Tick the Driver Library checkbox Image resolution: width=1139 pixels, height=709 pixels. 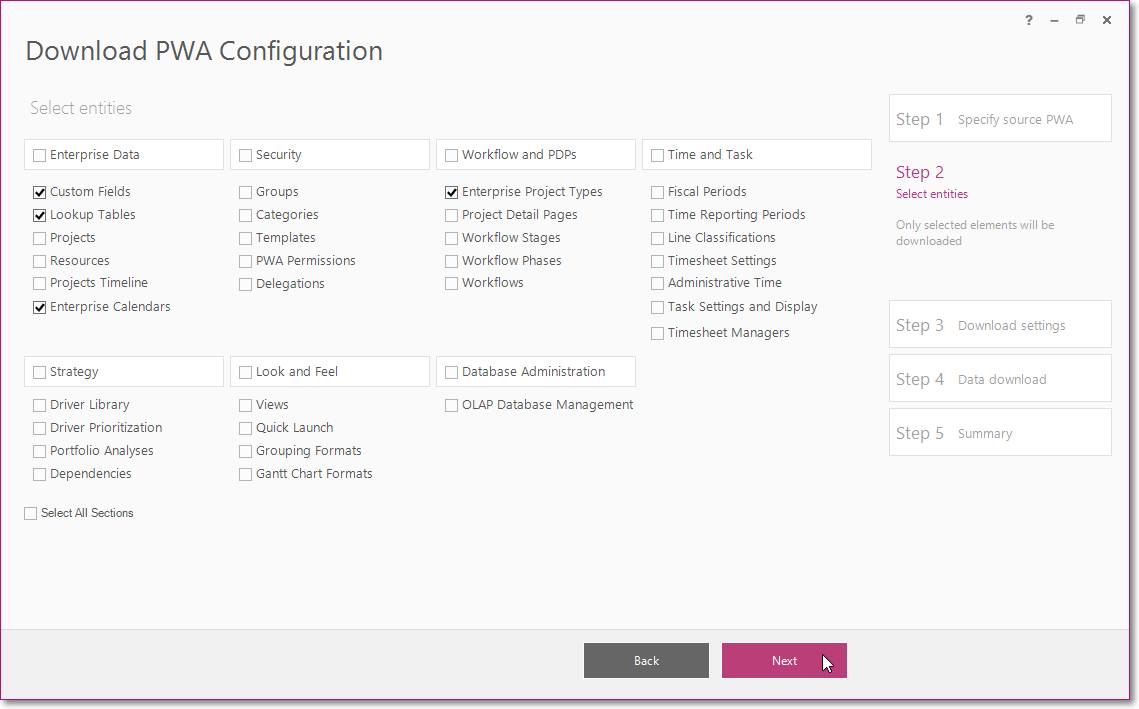[x=39, y=405]
